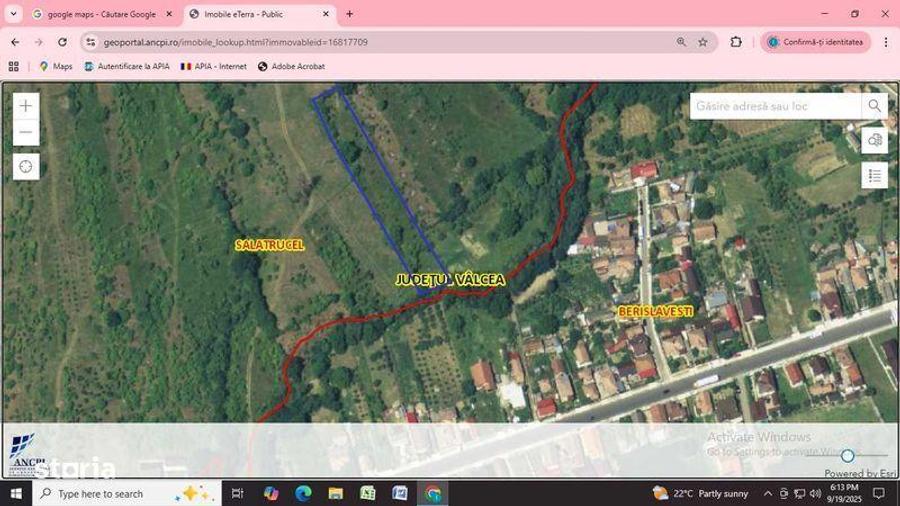The image size is (900, 506).
Task: Open the Windows Start menu
Action: (16, 493)
